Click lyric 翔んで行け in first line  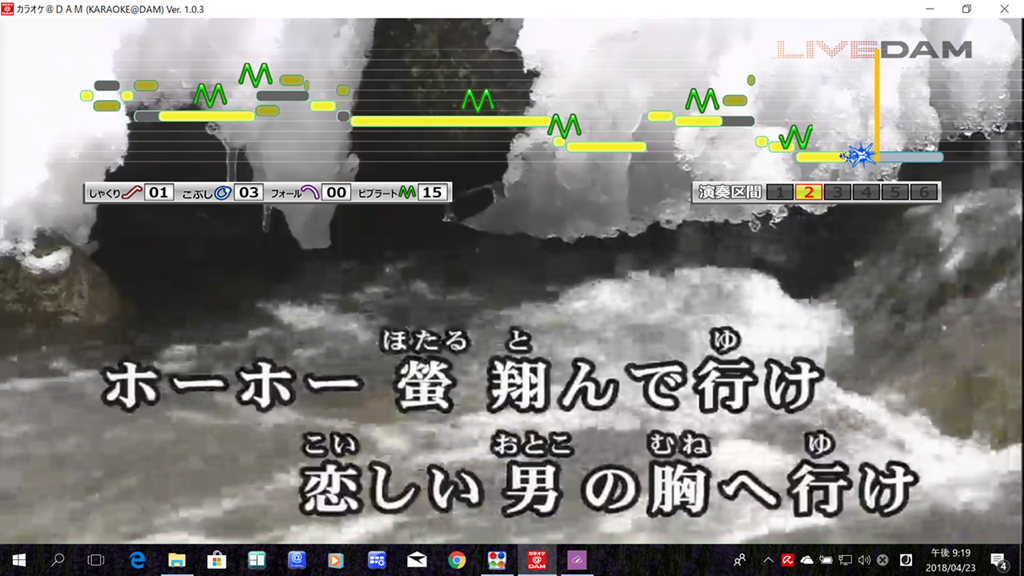tap(654, 385)
